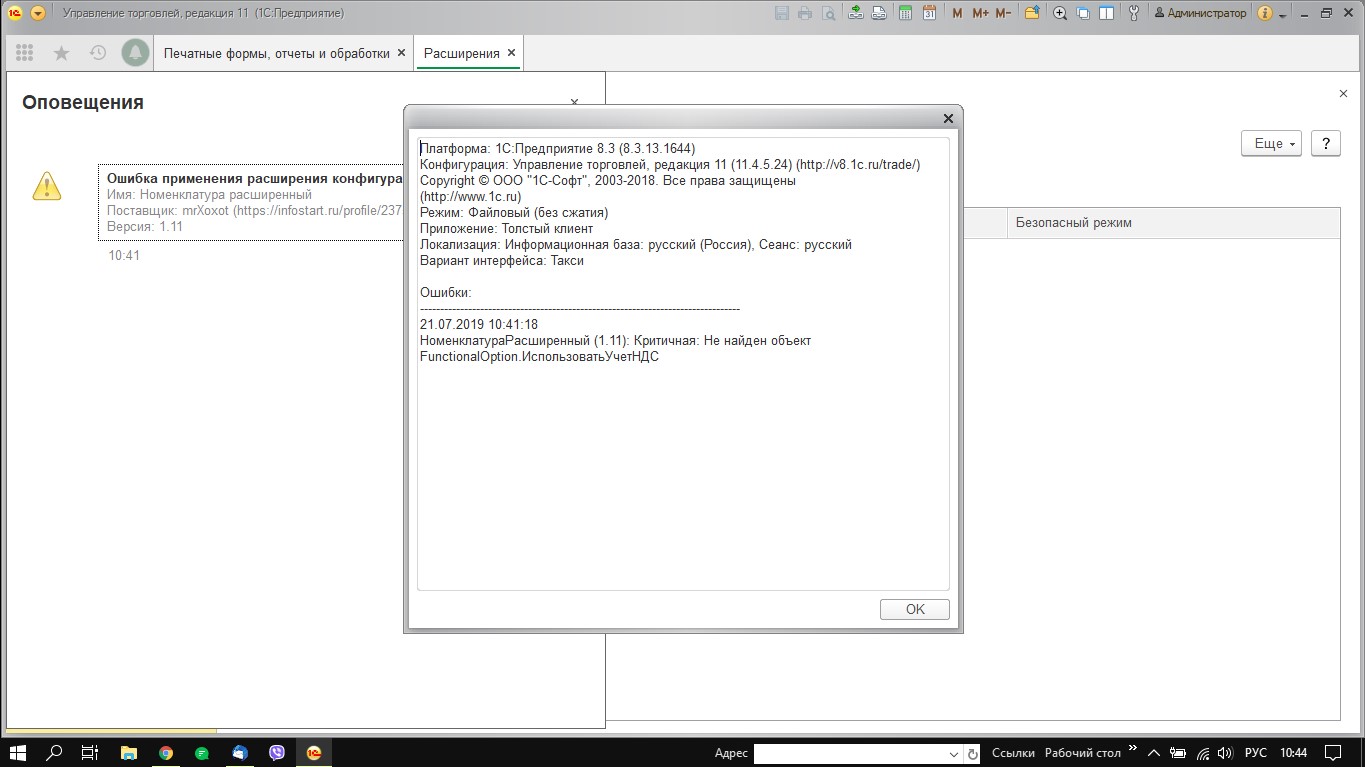
Task: Launch Chrome from the taskbar
Action: point(166,753)
